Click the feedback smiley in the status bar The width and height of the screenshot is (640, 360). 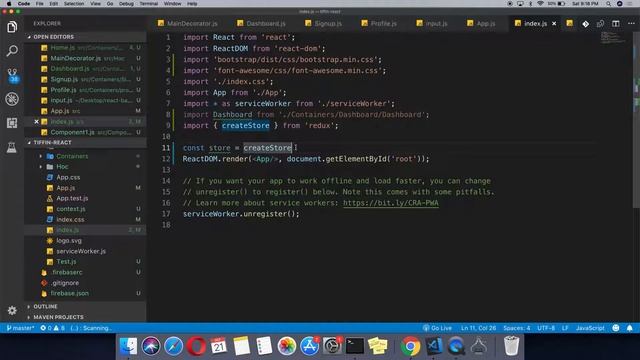616,328
